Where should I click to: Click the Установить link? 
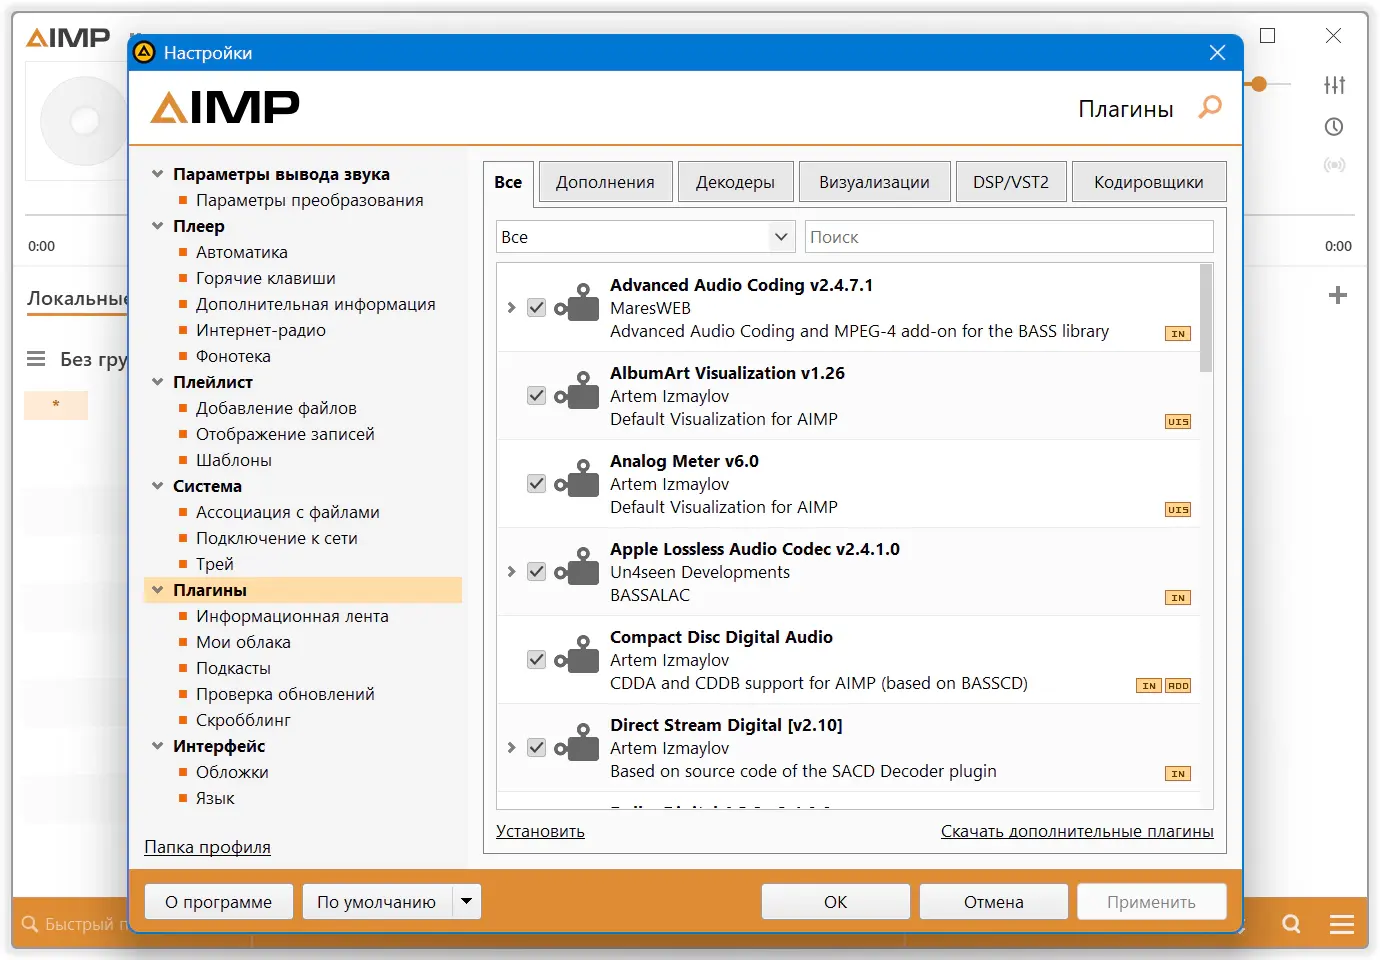540,831
